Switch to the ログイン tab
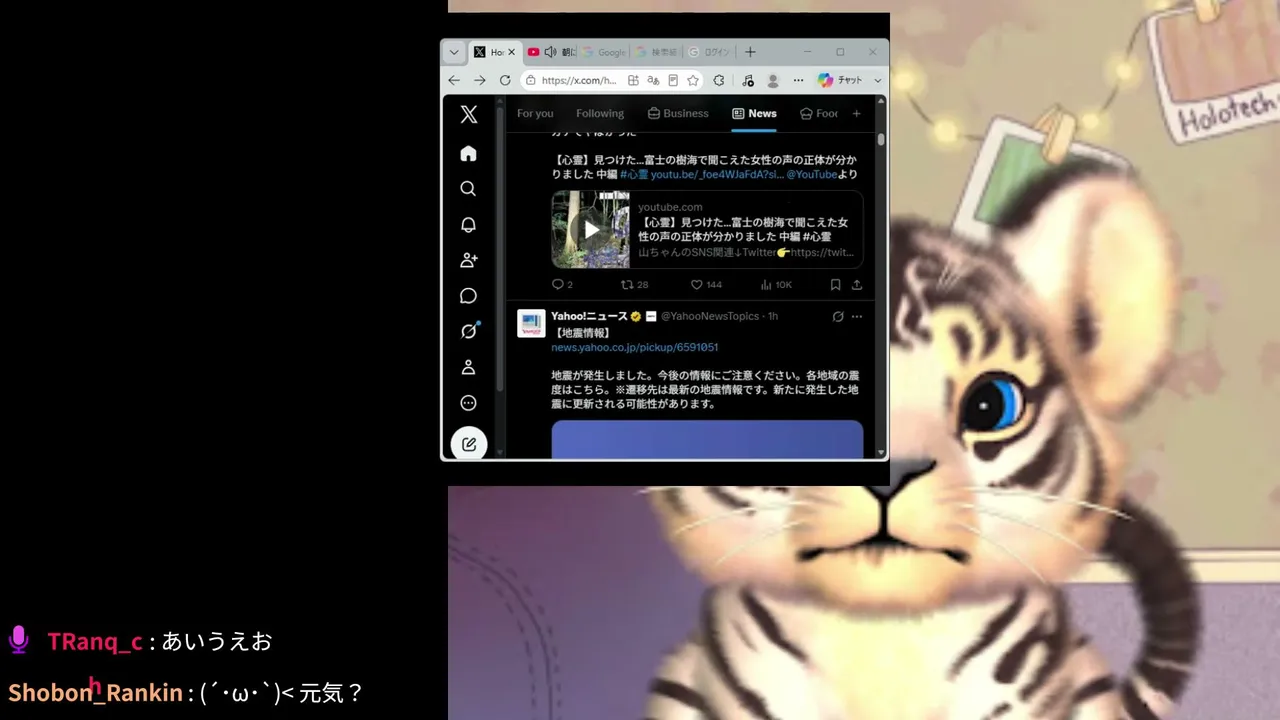Viewport: 1280px width, 720px height. coord(709,52)
